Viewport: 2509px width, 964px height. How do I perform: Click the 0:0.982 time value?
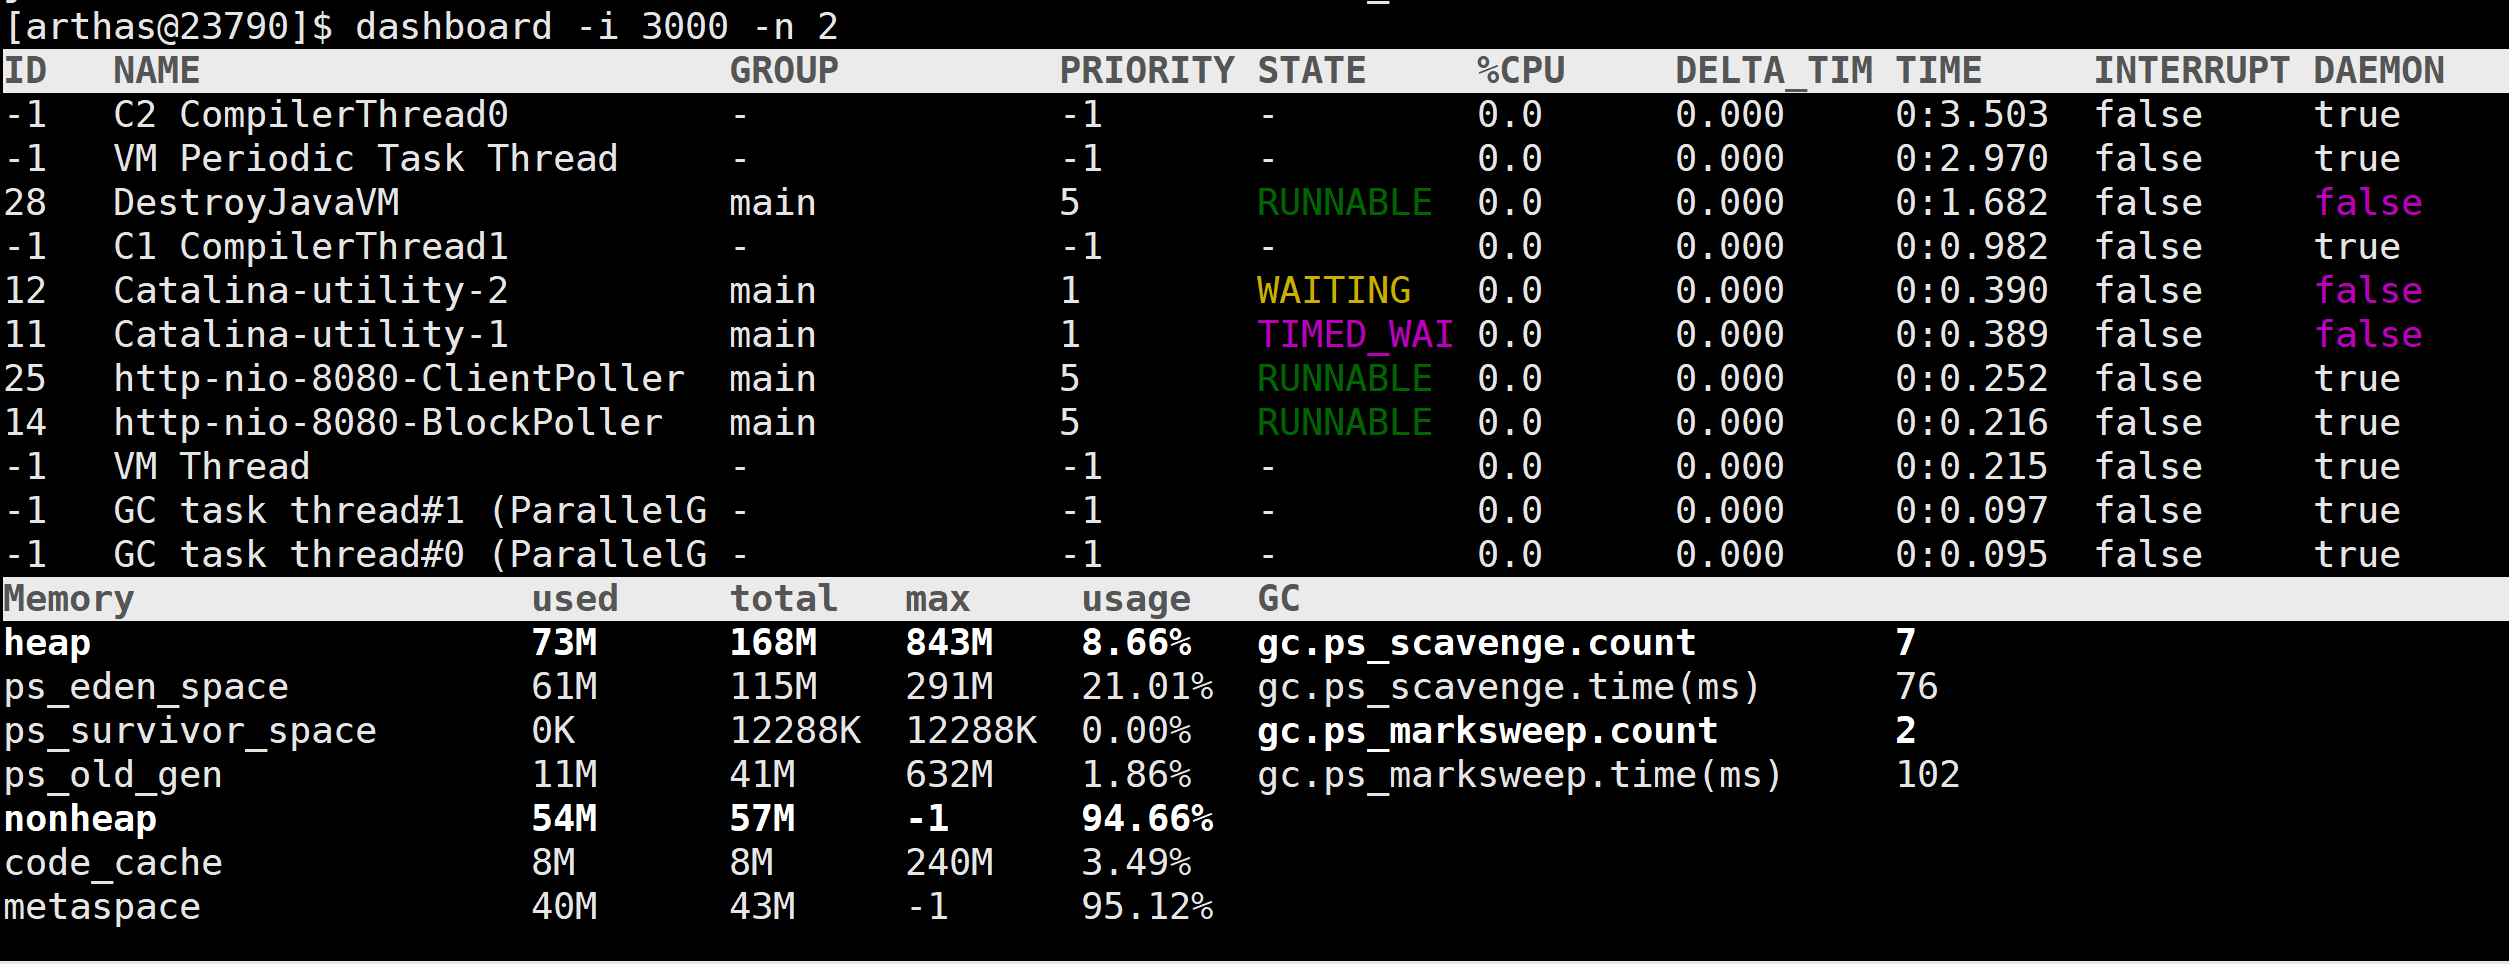pyautogui.click(x=1972, y=246)
